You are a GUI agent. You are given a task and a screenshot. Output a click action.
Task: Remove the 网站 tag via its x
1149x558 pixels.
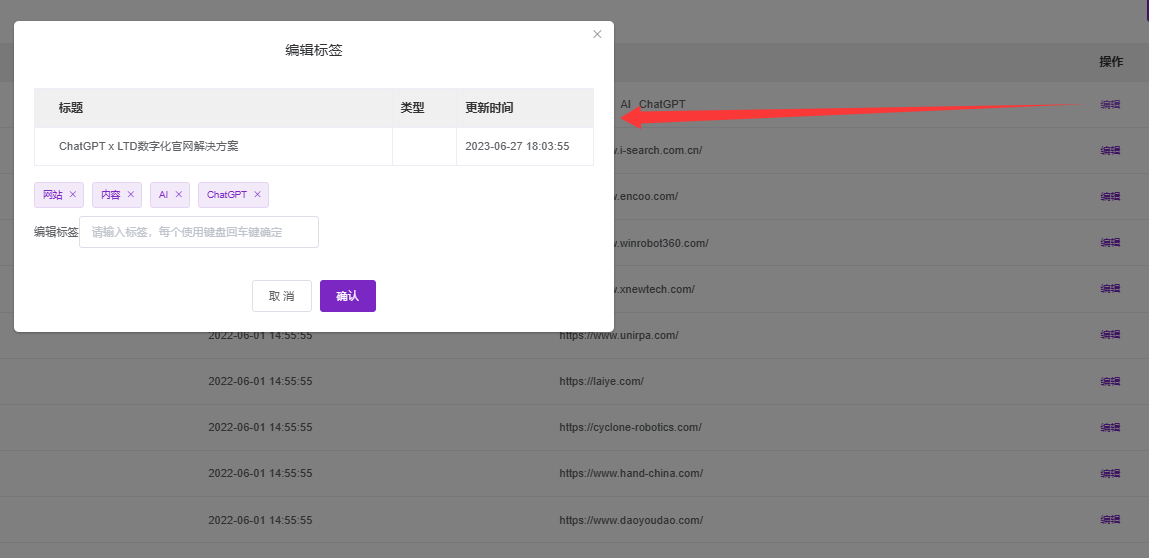pos(73,194)
